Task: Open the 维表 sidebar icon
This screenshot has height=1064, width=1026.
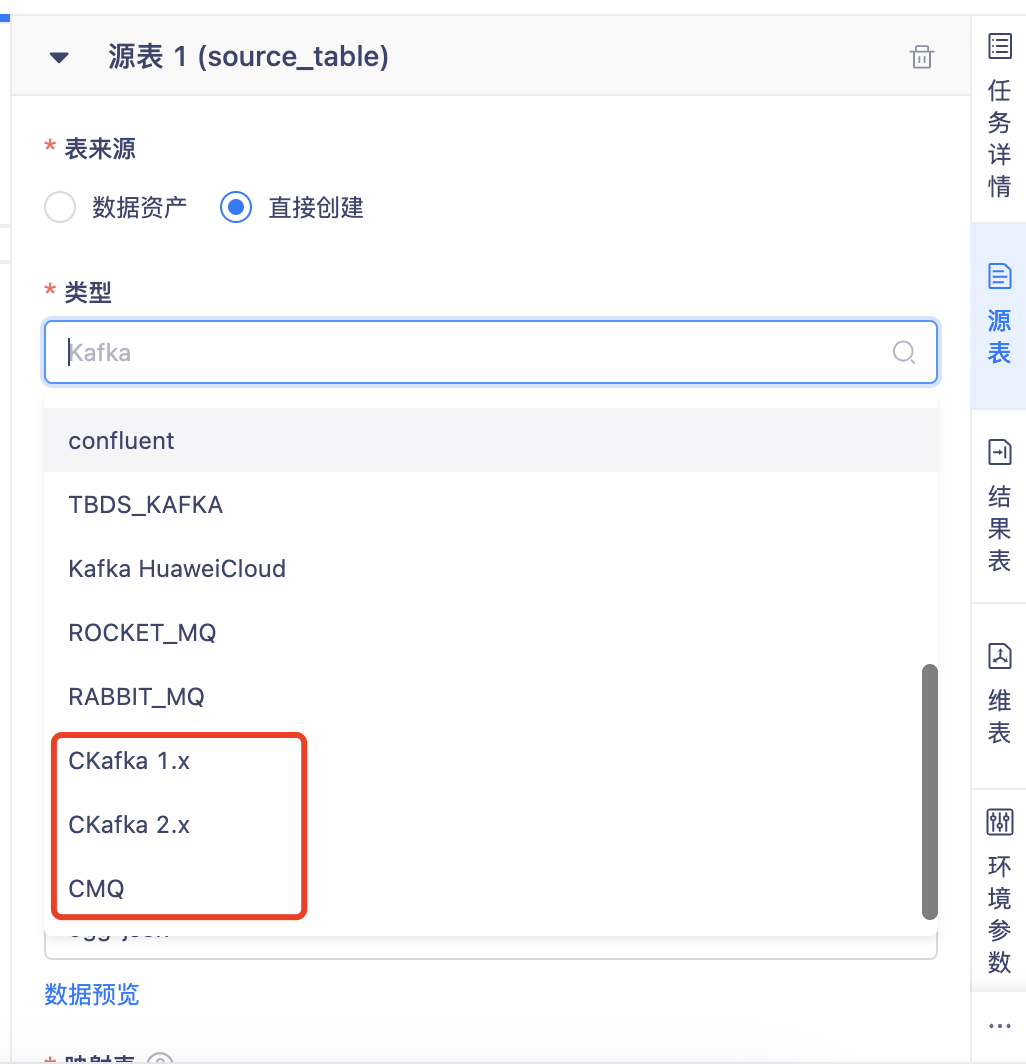Action: tap(1000, 656)
